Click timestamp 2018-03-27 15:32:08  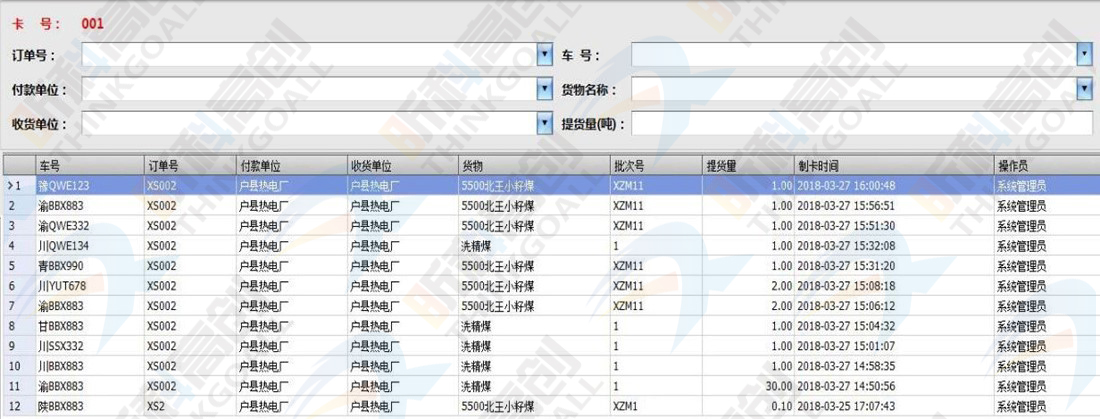(x=846, y=246)
